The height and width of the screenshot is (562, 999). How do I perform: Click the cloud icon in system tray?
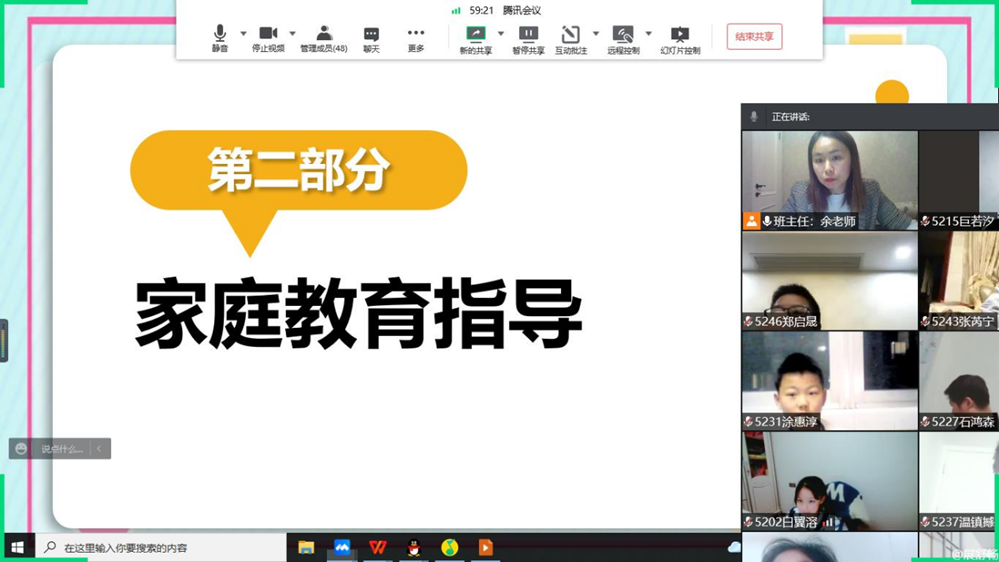tap(734, 547)
